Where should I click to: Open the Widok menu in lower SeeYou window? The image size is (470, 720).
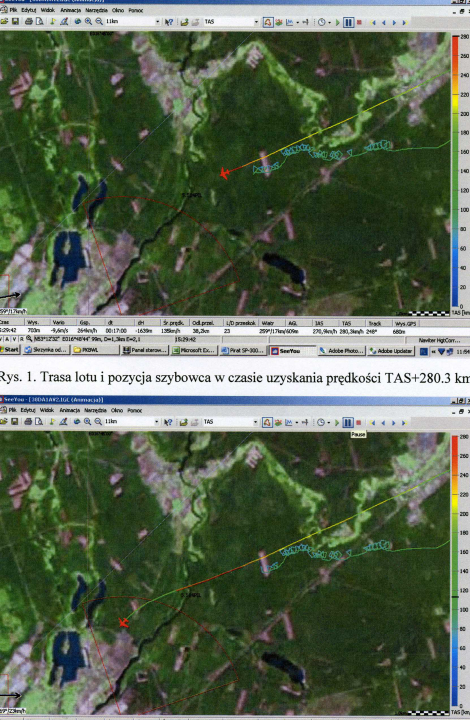pyautogui.click(x=48, y=410)
